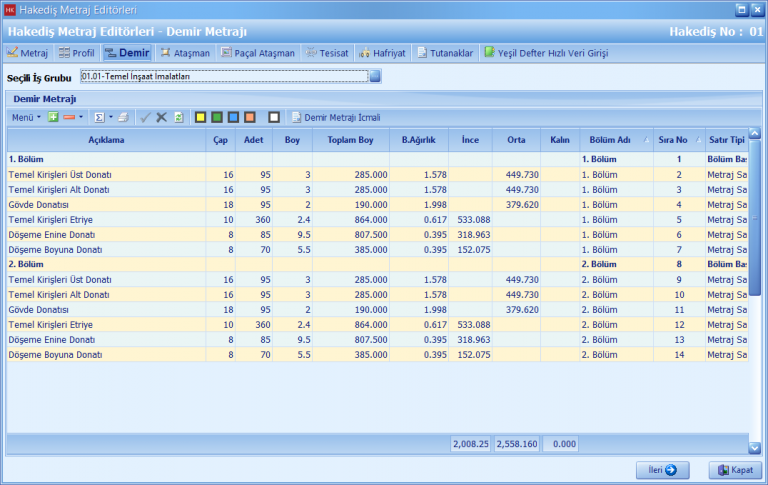Open the dropdown arrow beside sigma icon

coord(110,117)
